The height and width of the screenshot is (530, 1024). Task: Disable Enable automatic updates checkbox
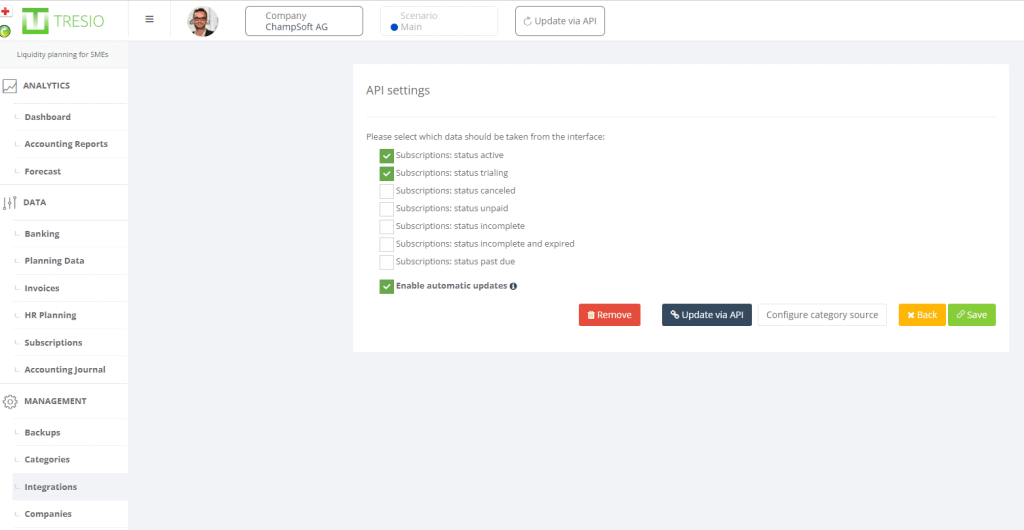(x=387, y=287)
